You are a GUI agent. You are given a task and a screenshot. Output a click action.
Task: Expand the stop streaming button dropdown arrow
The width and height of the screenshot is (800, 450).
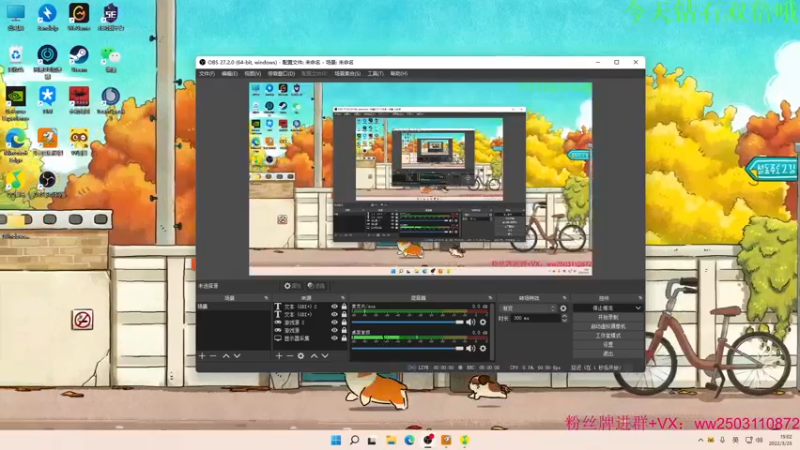coord(638,308)
